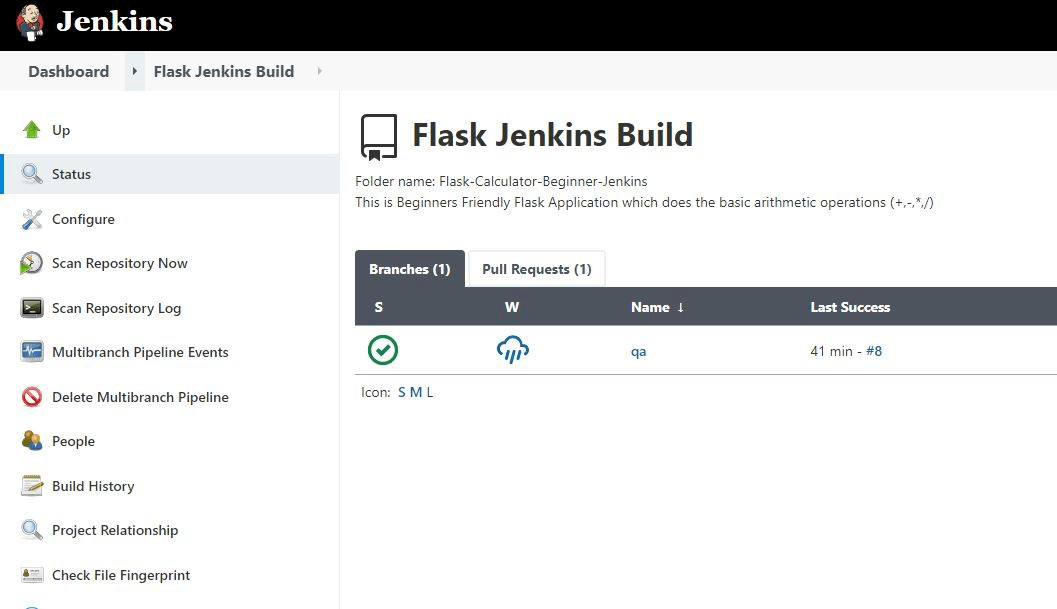Screen dimensions: 1057x609
Task: Open Scan Repository Log via its terminal icon
Action: pos(30,308)
